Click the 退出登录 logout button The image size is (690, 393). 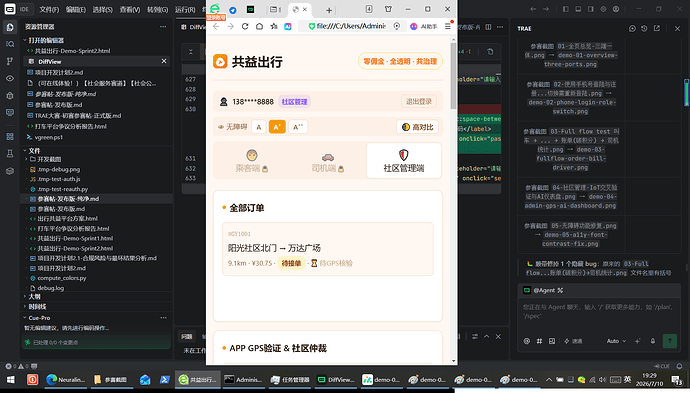click(418, 101)
